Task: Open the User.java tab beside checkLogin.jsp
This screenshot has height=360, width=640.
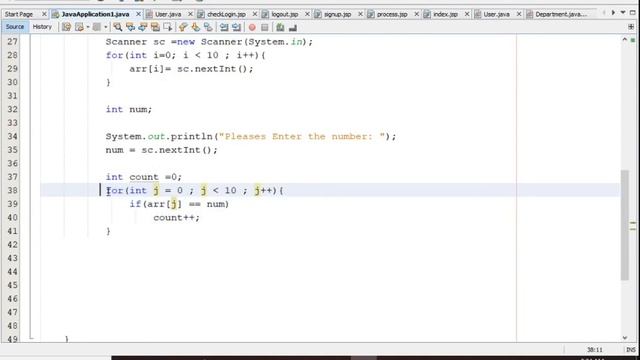Action: (168, 14)
